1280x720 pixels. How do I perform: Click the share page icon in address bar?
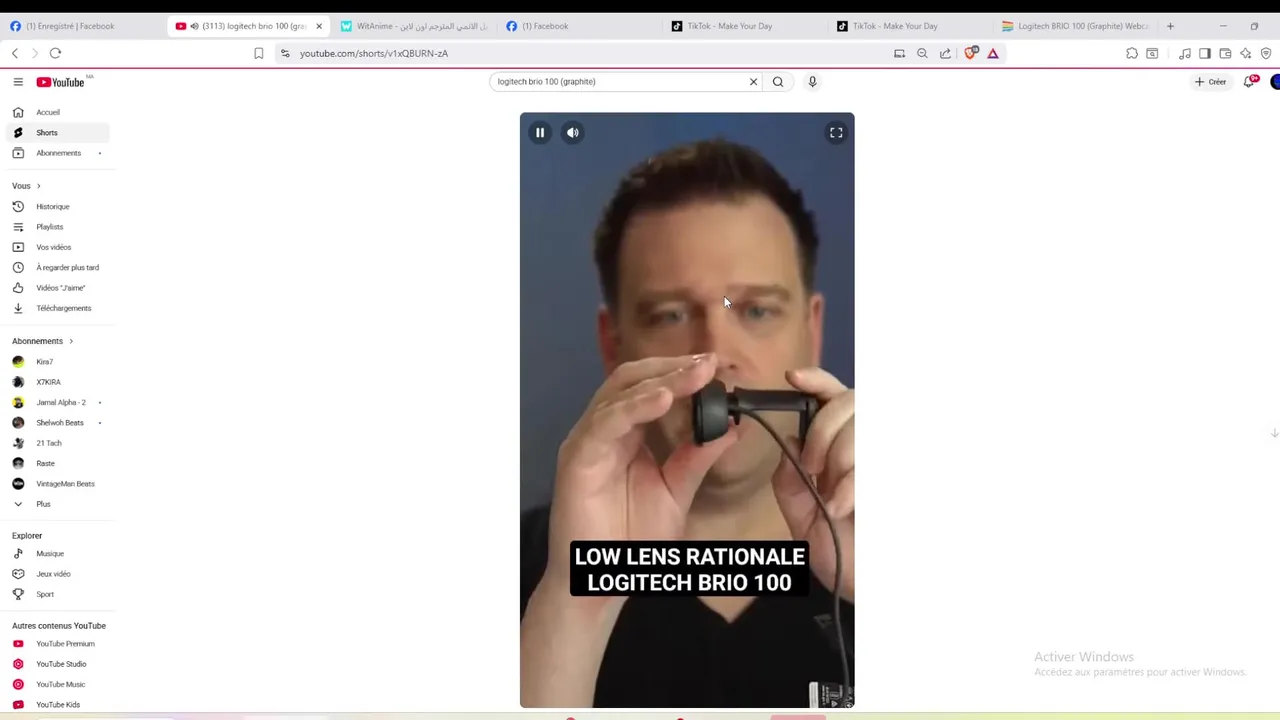945,53
